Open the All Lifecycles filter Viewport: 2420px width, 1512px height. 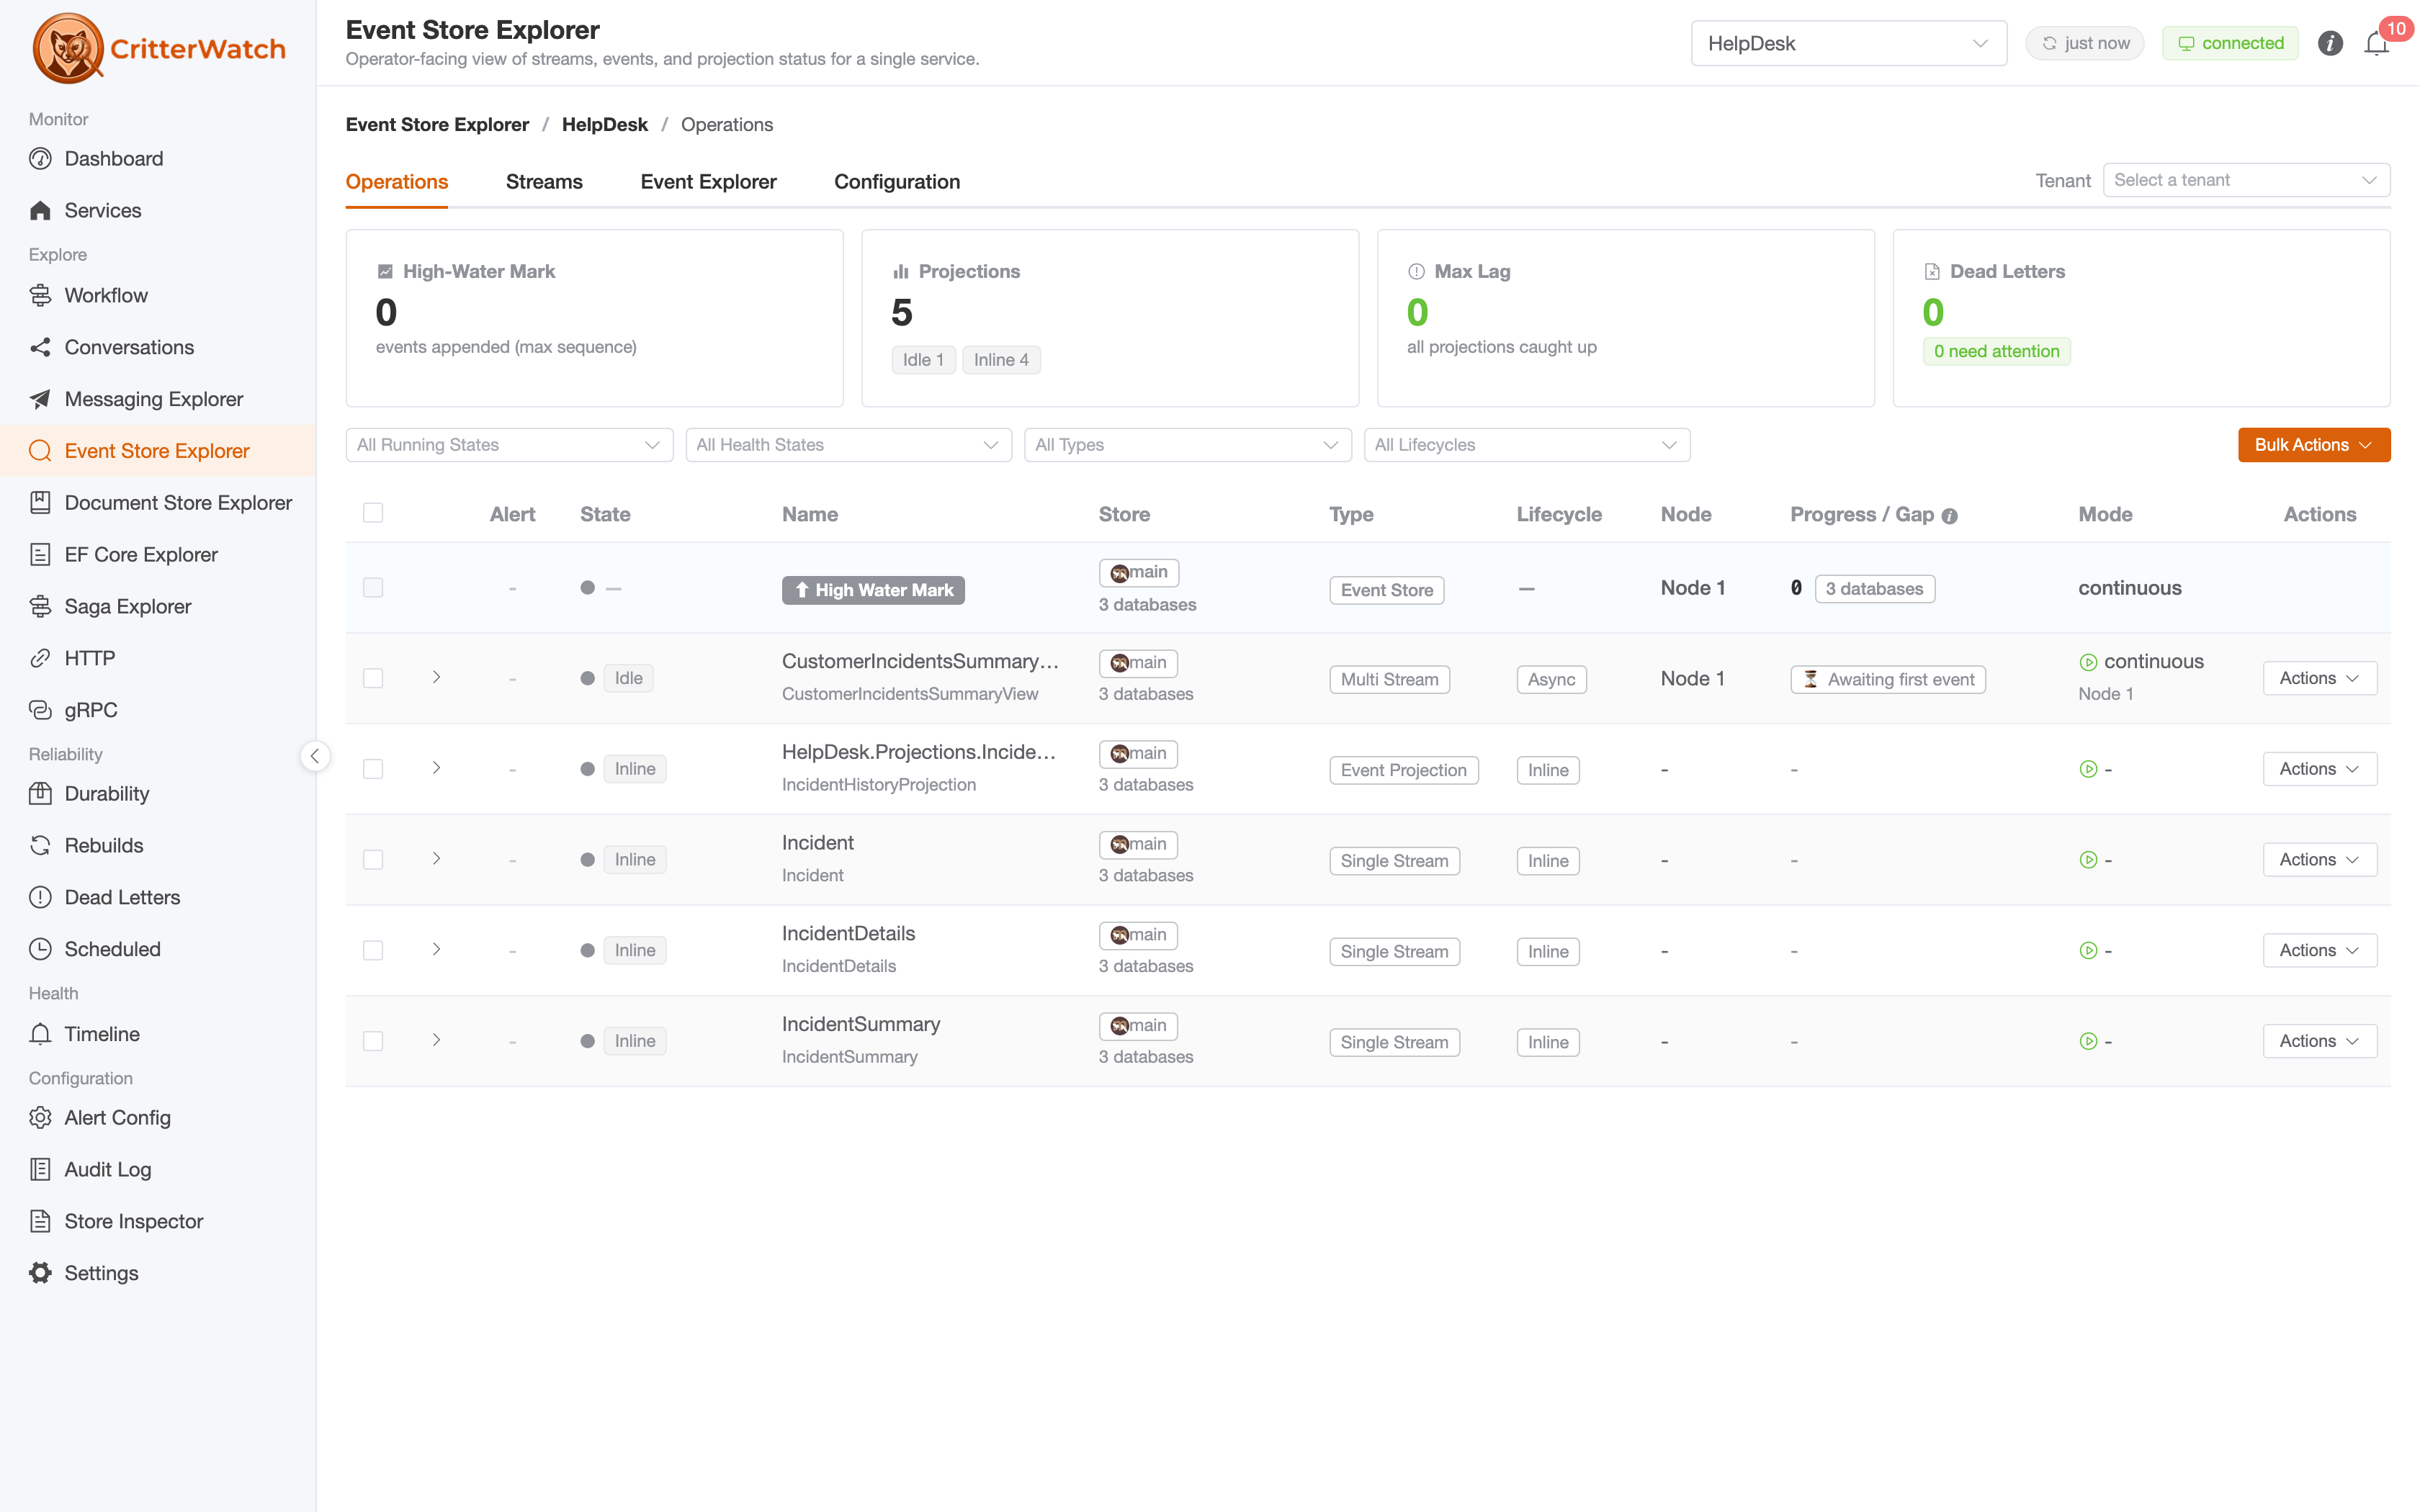coord(1527,445)
